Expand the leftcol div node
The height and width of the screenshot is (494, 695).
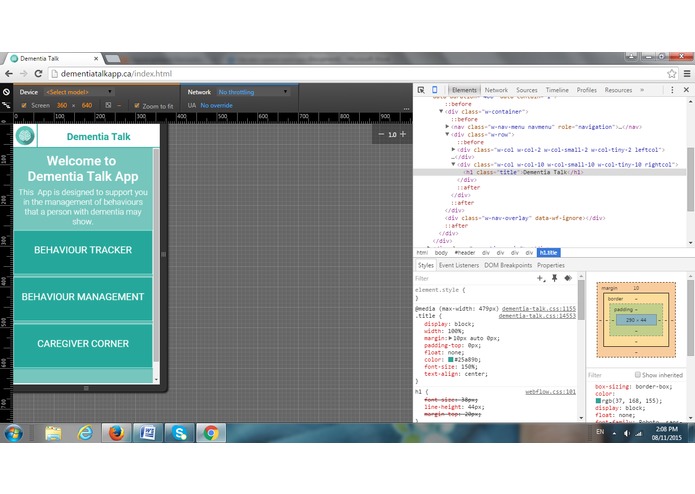[453, 150]
